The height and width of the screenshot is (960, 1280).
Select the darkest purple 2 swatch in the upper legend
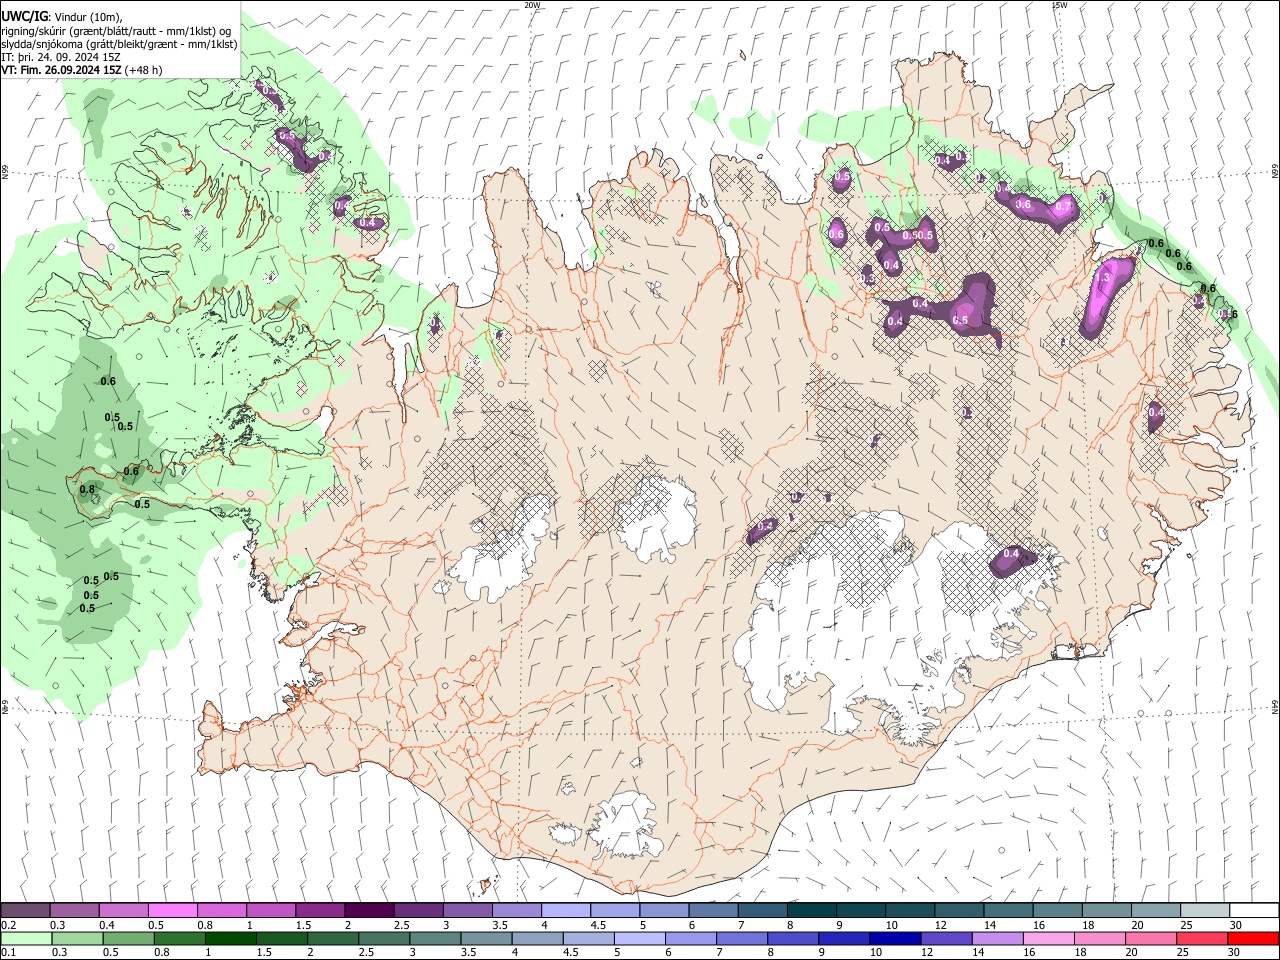point(369,911)
